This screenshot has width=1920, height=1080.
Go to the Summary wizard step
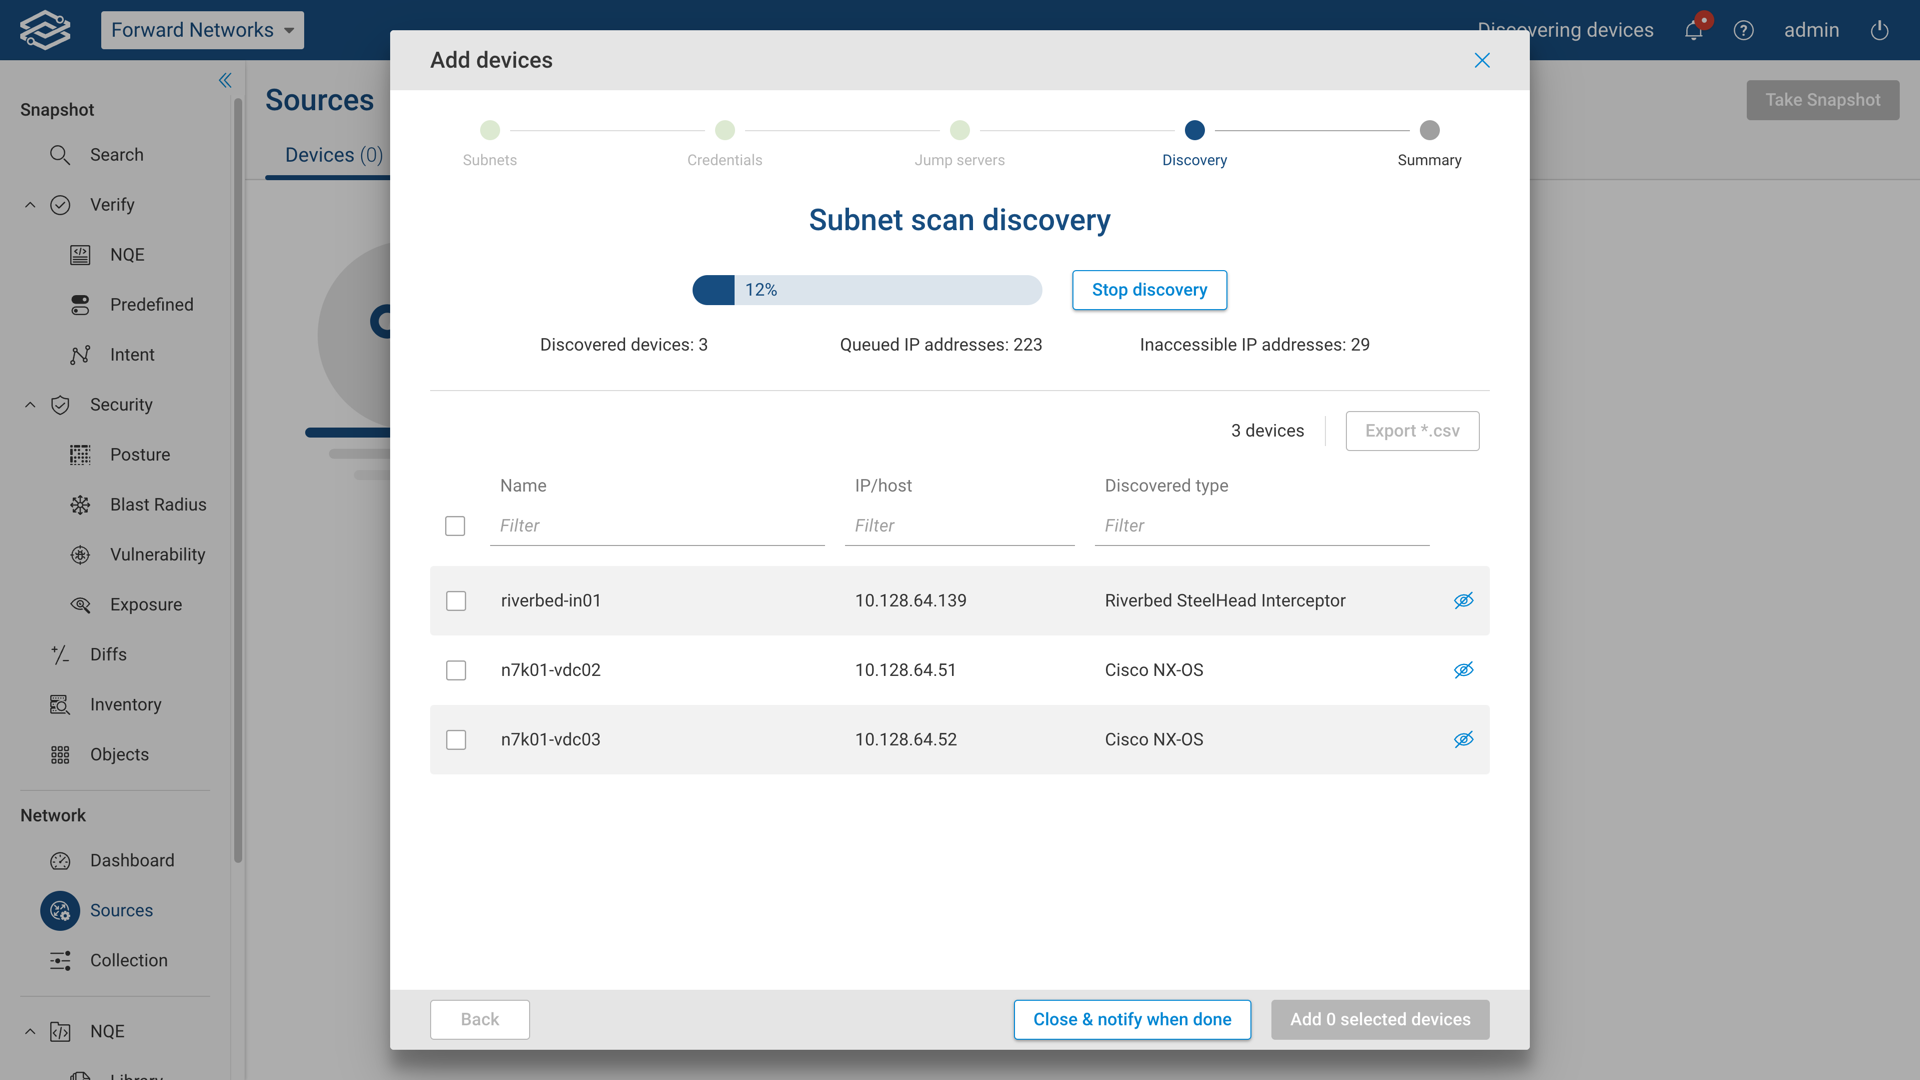[x=1429, y=131]
